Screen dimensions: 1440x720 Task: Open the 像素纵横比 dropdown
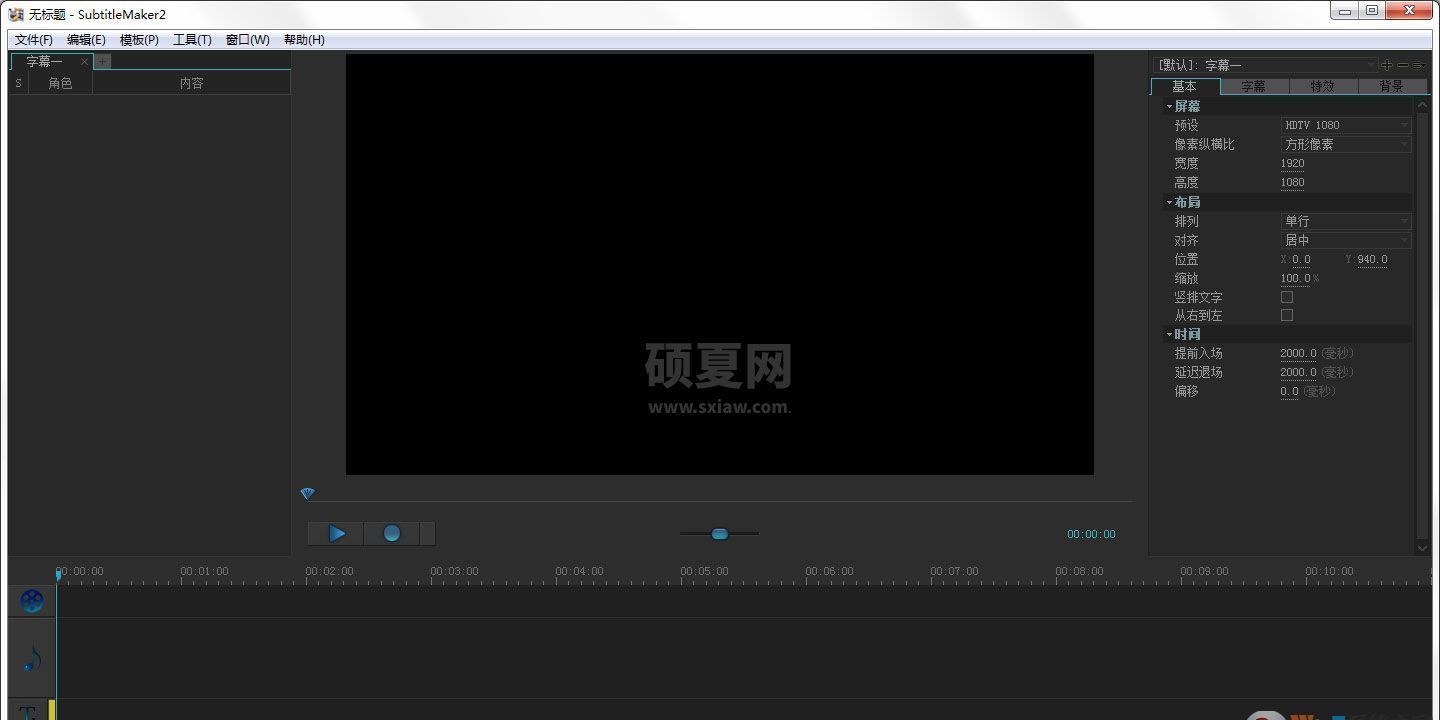click(x=1346, y=144)
